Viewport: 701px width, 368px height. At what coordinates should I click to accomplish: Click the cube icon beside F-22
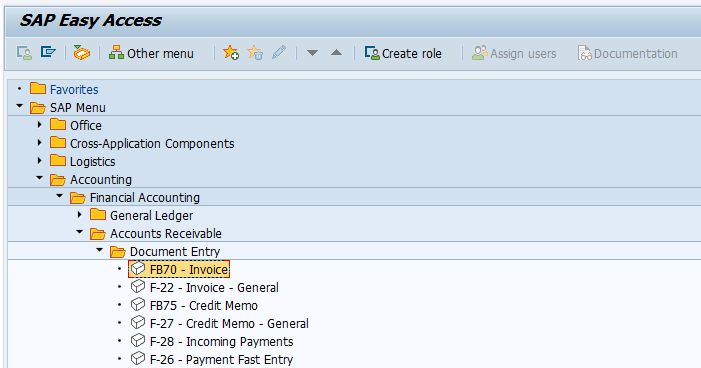[138, 286]
